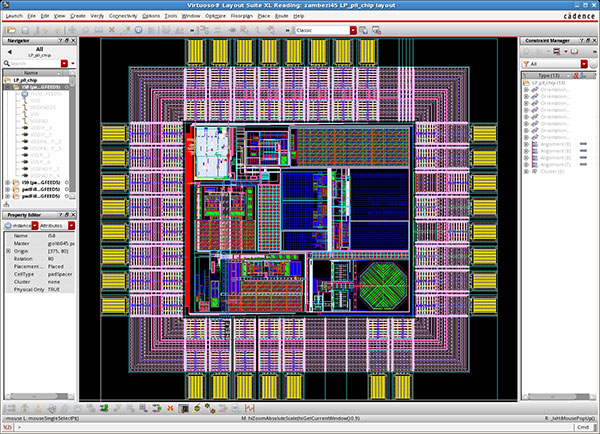Click the waveform icon at bottom toolbar end
This screenshot has width=600, height=434.
pyautogui.click(x=249, y=408)
